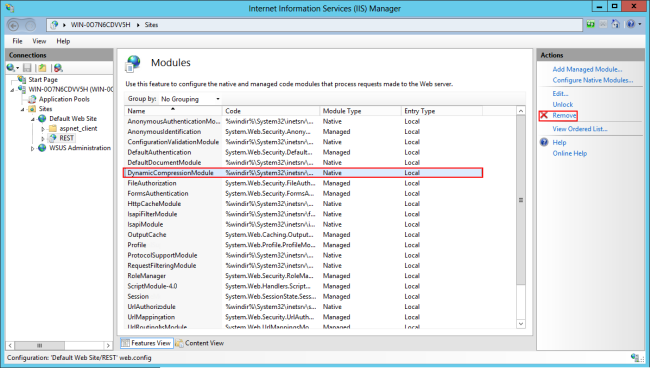Viewport: 650px width, 368px height.
Task: Click the Start Page icon in tree
Action: tap(22, 79)
